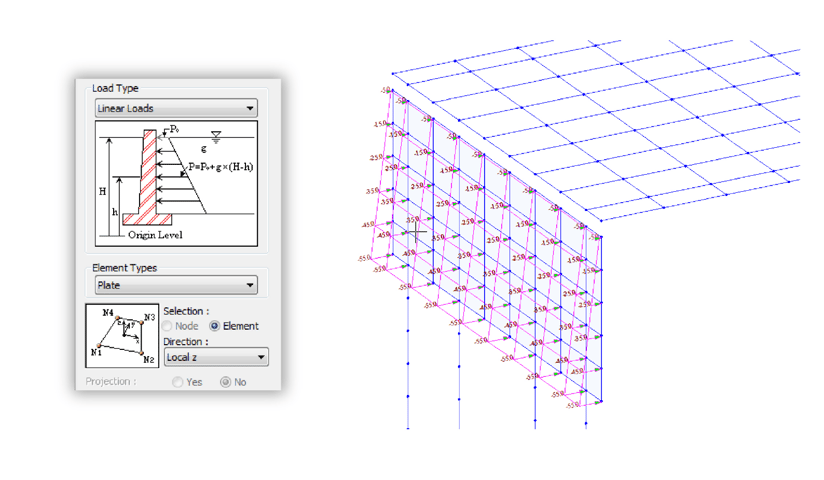Open the Direction dropdown showing Local z
824x480 pixels.
[x=216, y=357]
